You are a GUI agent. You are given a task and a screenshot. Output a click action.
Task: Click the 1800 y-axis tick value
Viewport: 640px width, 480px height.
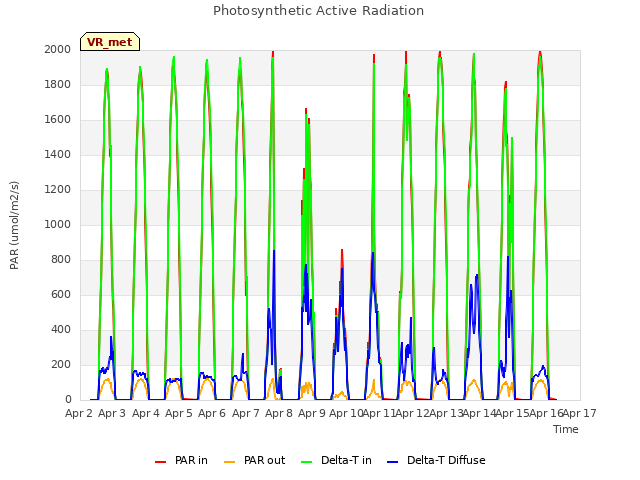[58, 84]
